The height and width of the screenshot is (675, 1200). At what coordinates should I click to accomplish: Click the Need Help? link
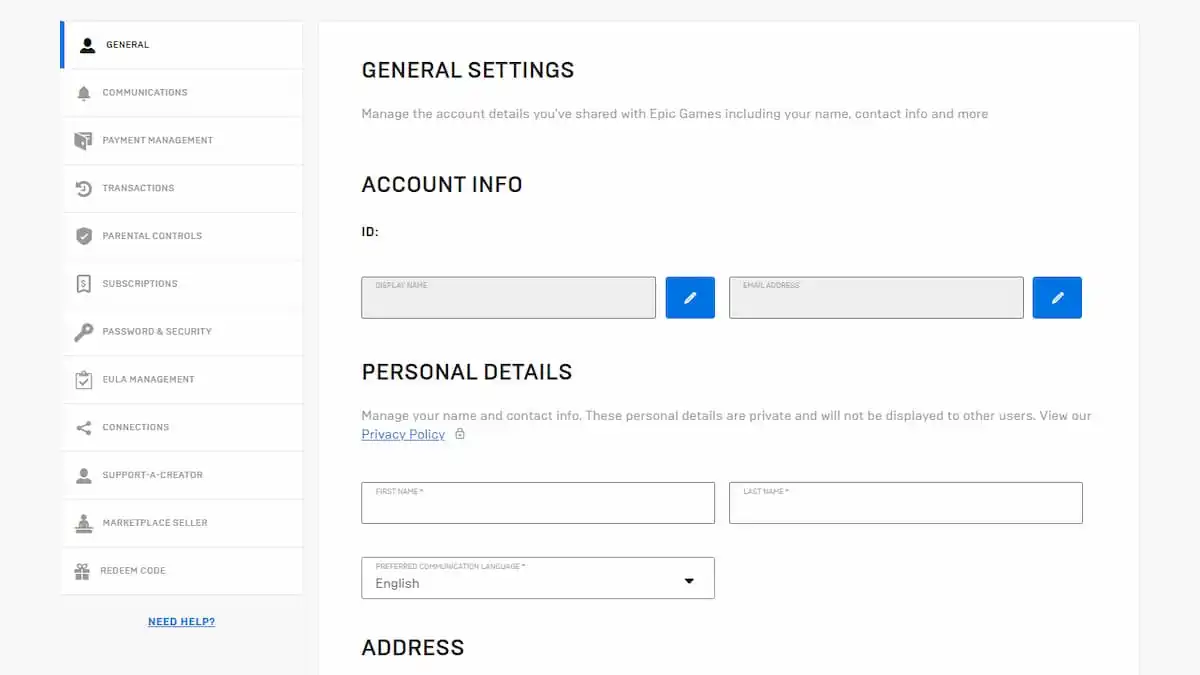181,622
